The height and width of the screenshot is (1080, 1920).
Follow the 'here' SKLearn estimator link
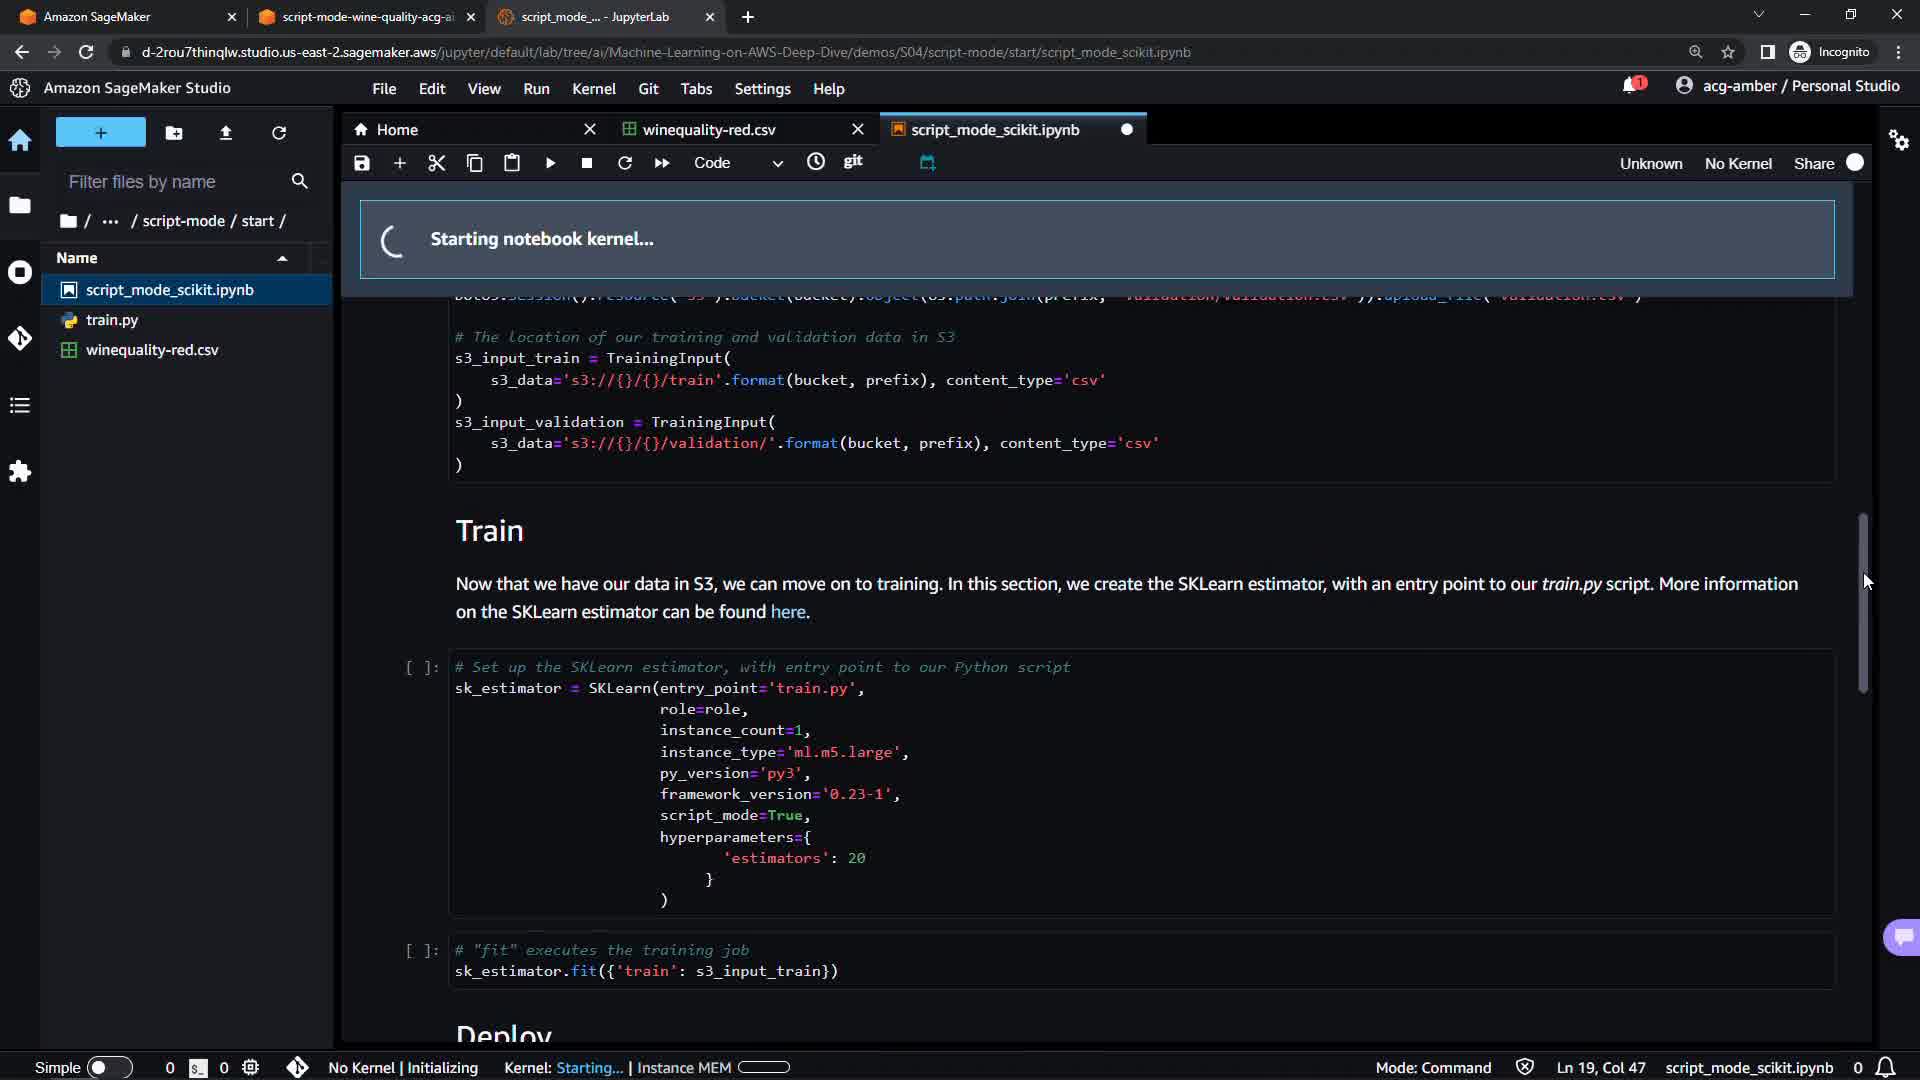coord(787,612)
